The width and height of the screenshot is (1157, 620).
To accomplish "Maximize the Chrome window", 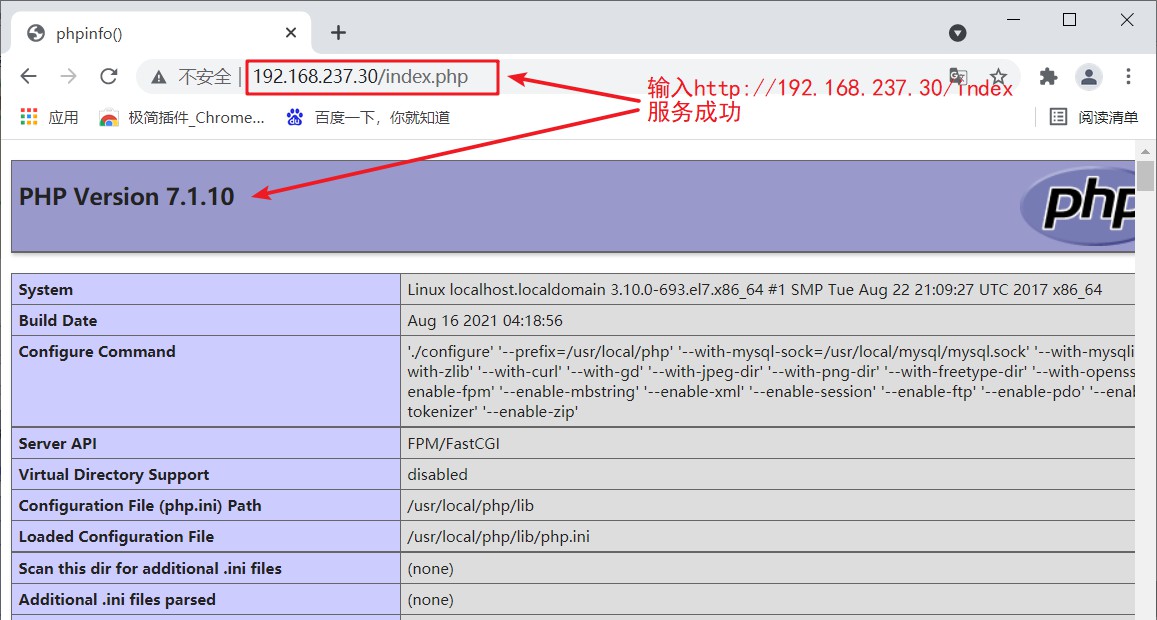I will point(1069,20).
